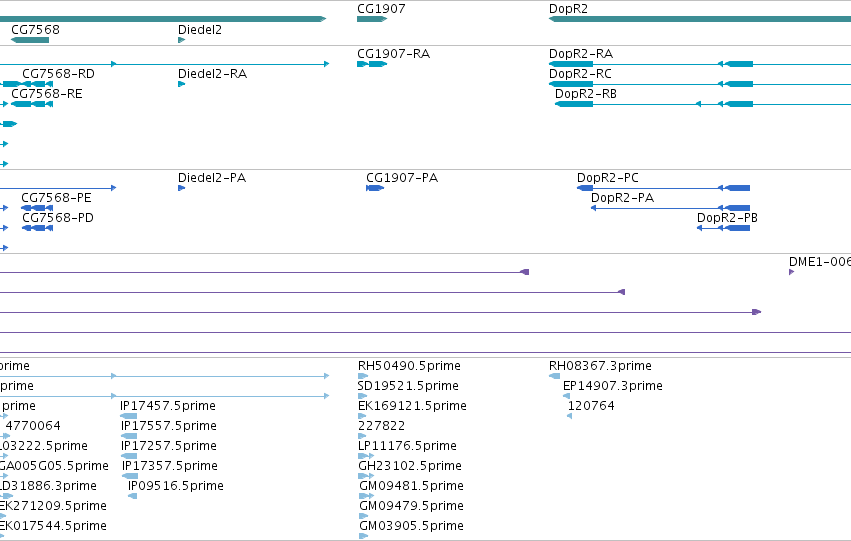Select EST IP09516.5prime
The width and height of the screenshot is (851, 541).
click(x=175, y=486)
